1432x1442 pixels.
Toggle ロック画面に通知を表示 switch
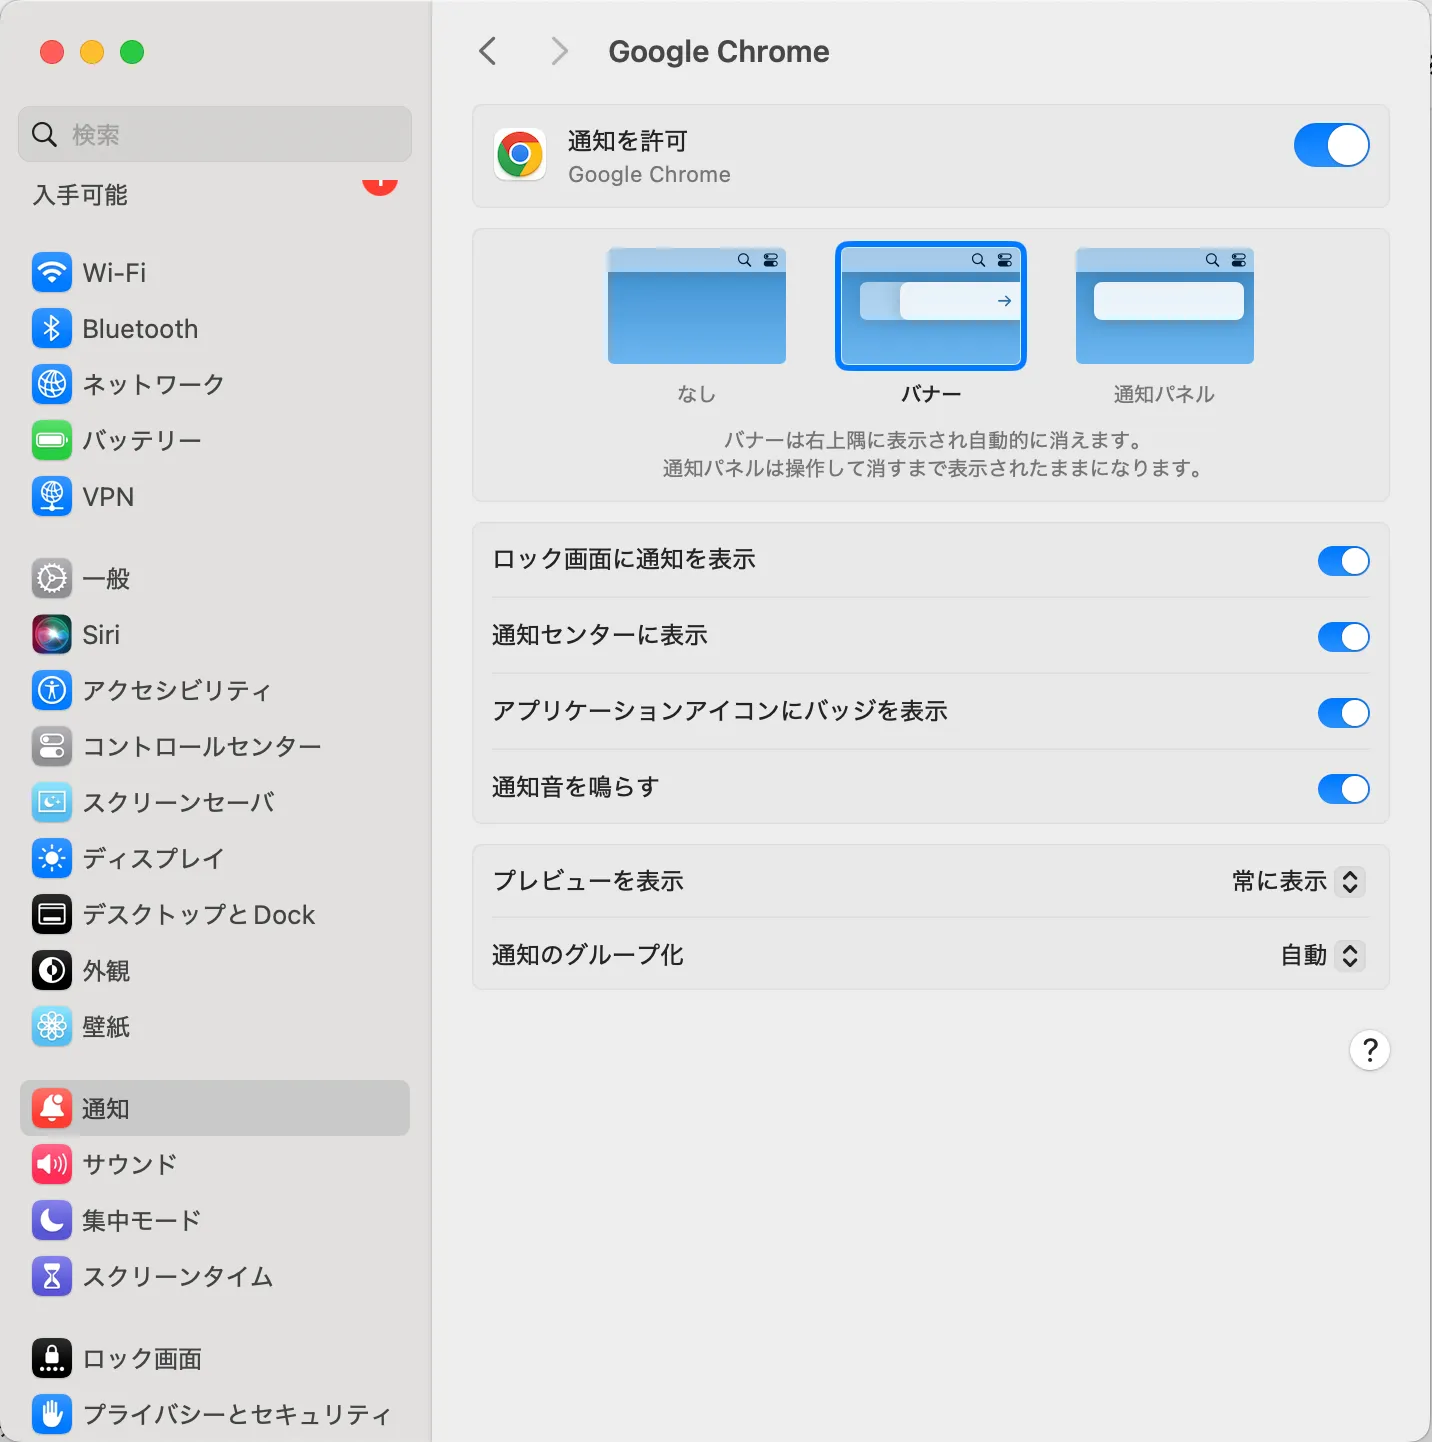(x=1343, y=561)
